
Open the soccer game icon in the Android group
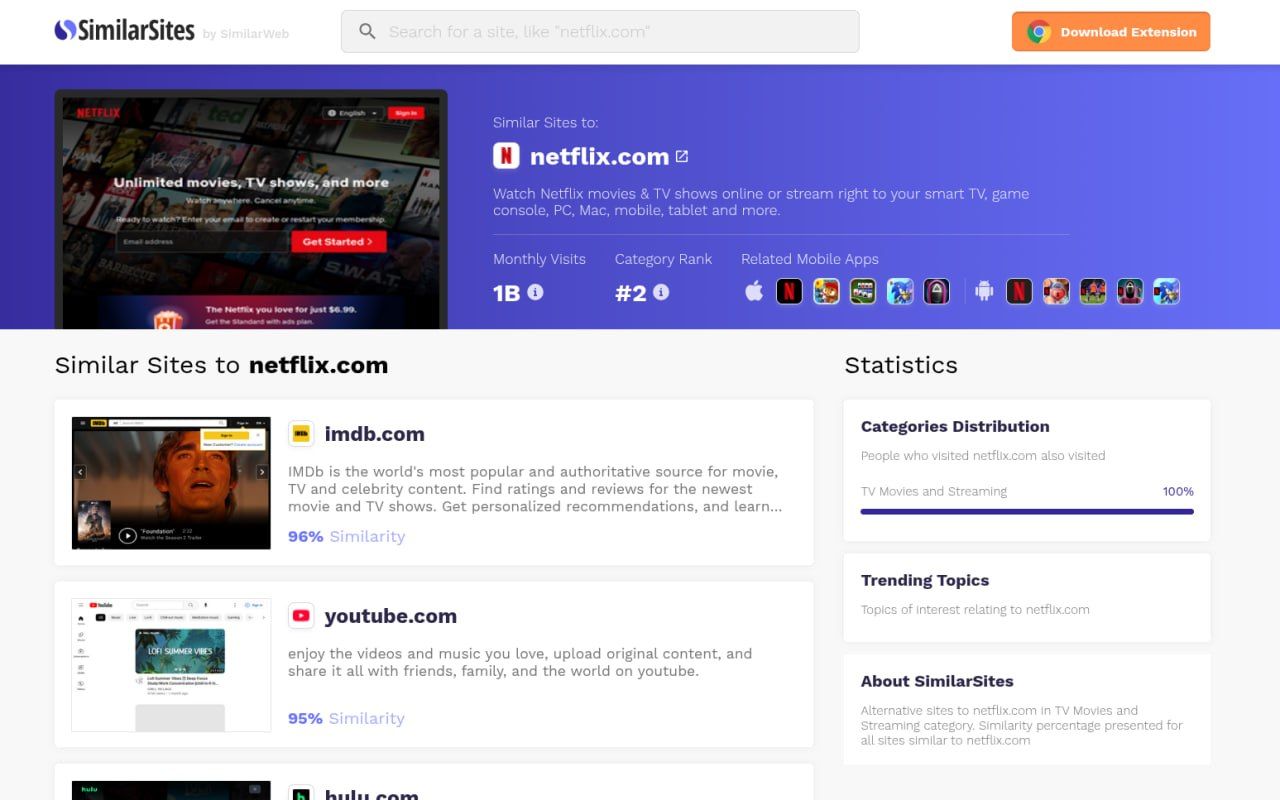pos(1093,291)
